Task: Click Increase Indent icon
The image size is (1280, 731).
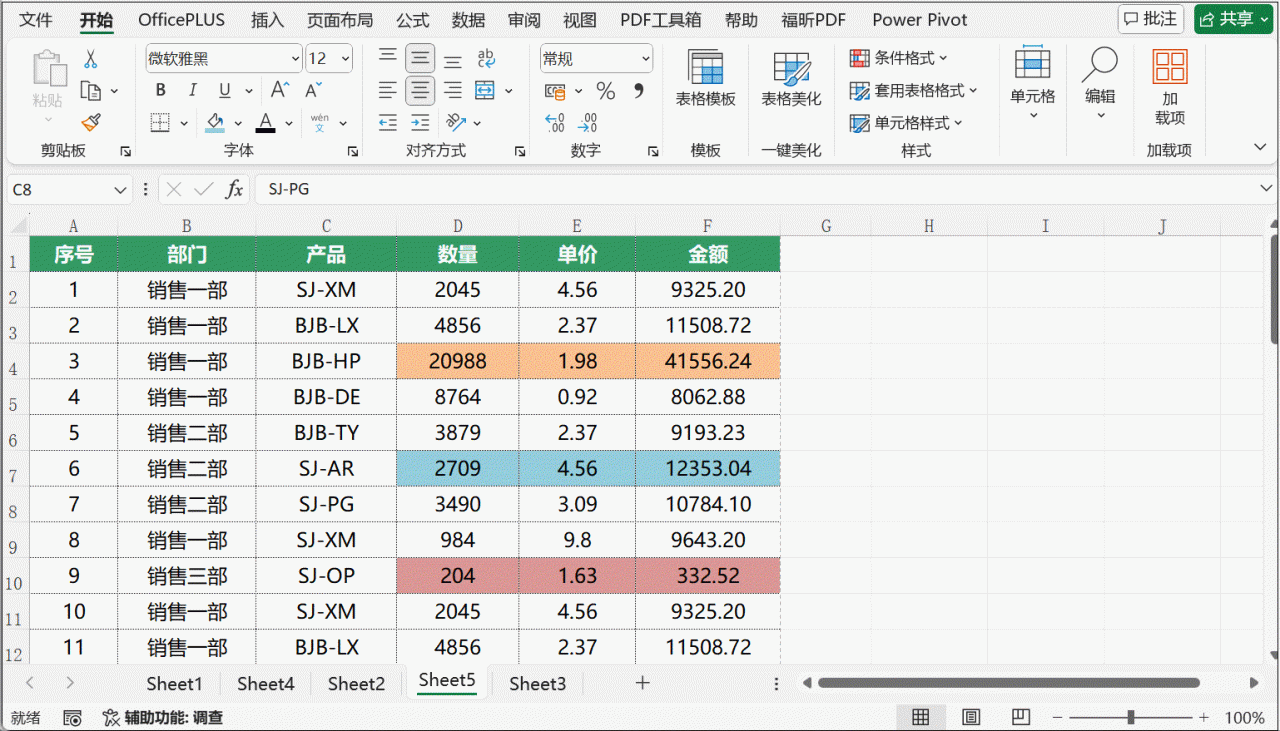Action: point(420,123)
